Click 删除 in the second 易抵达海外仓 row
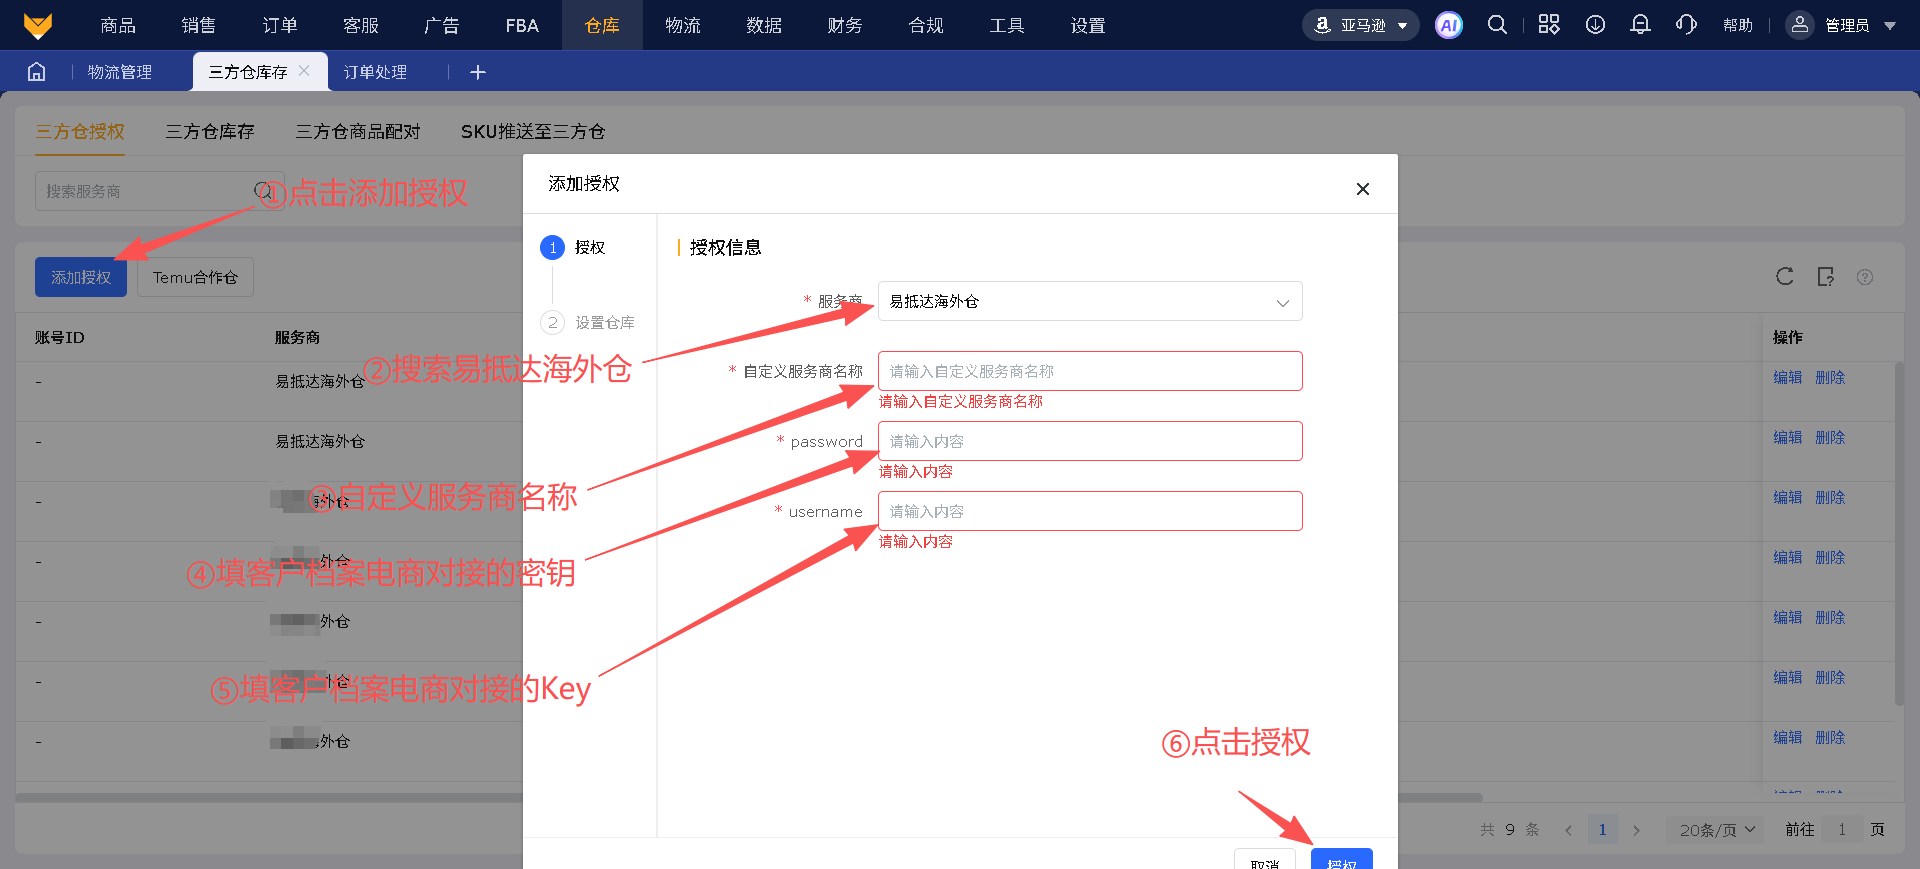The image size is (1920, 869). tap(1830, 437)
